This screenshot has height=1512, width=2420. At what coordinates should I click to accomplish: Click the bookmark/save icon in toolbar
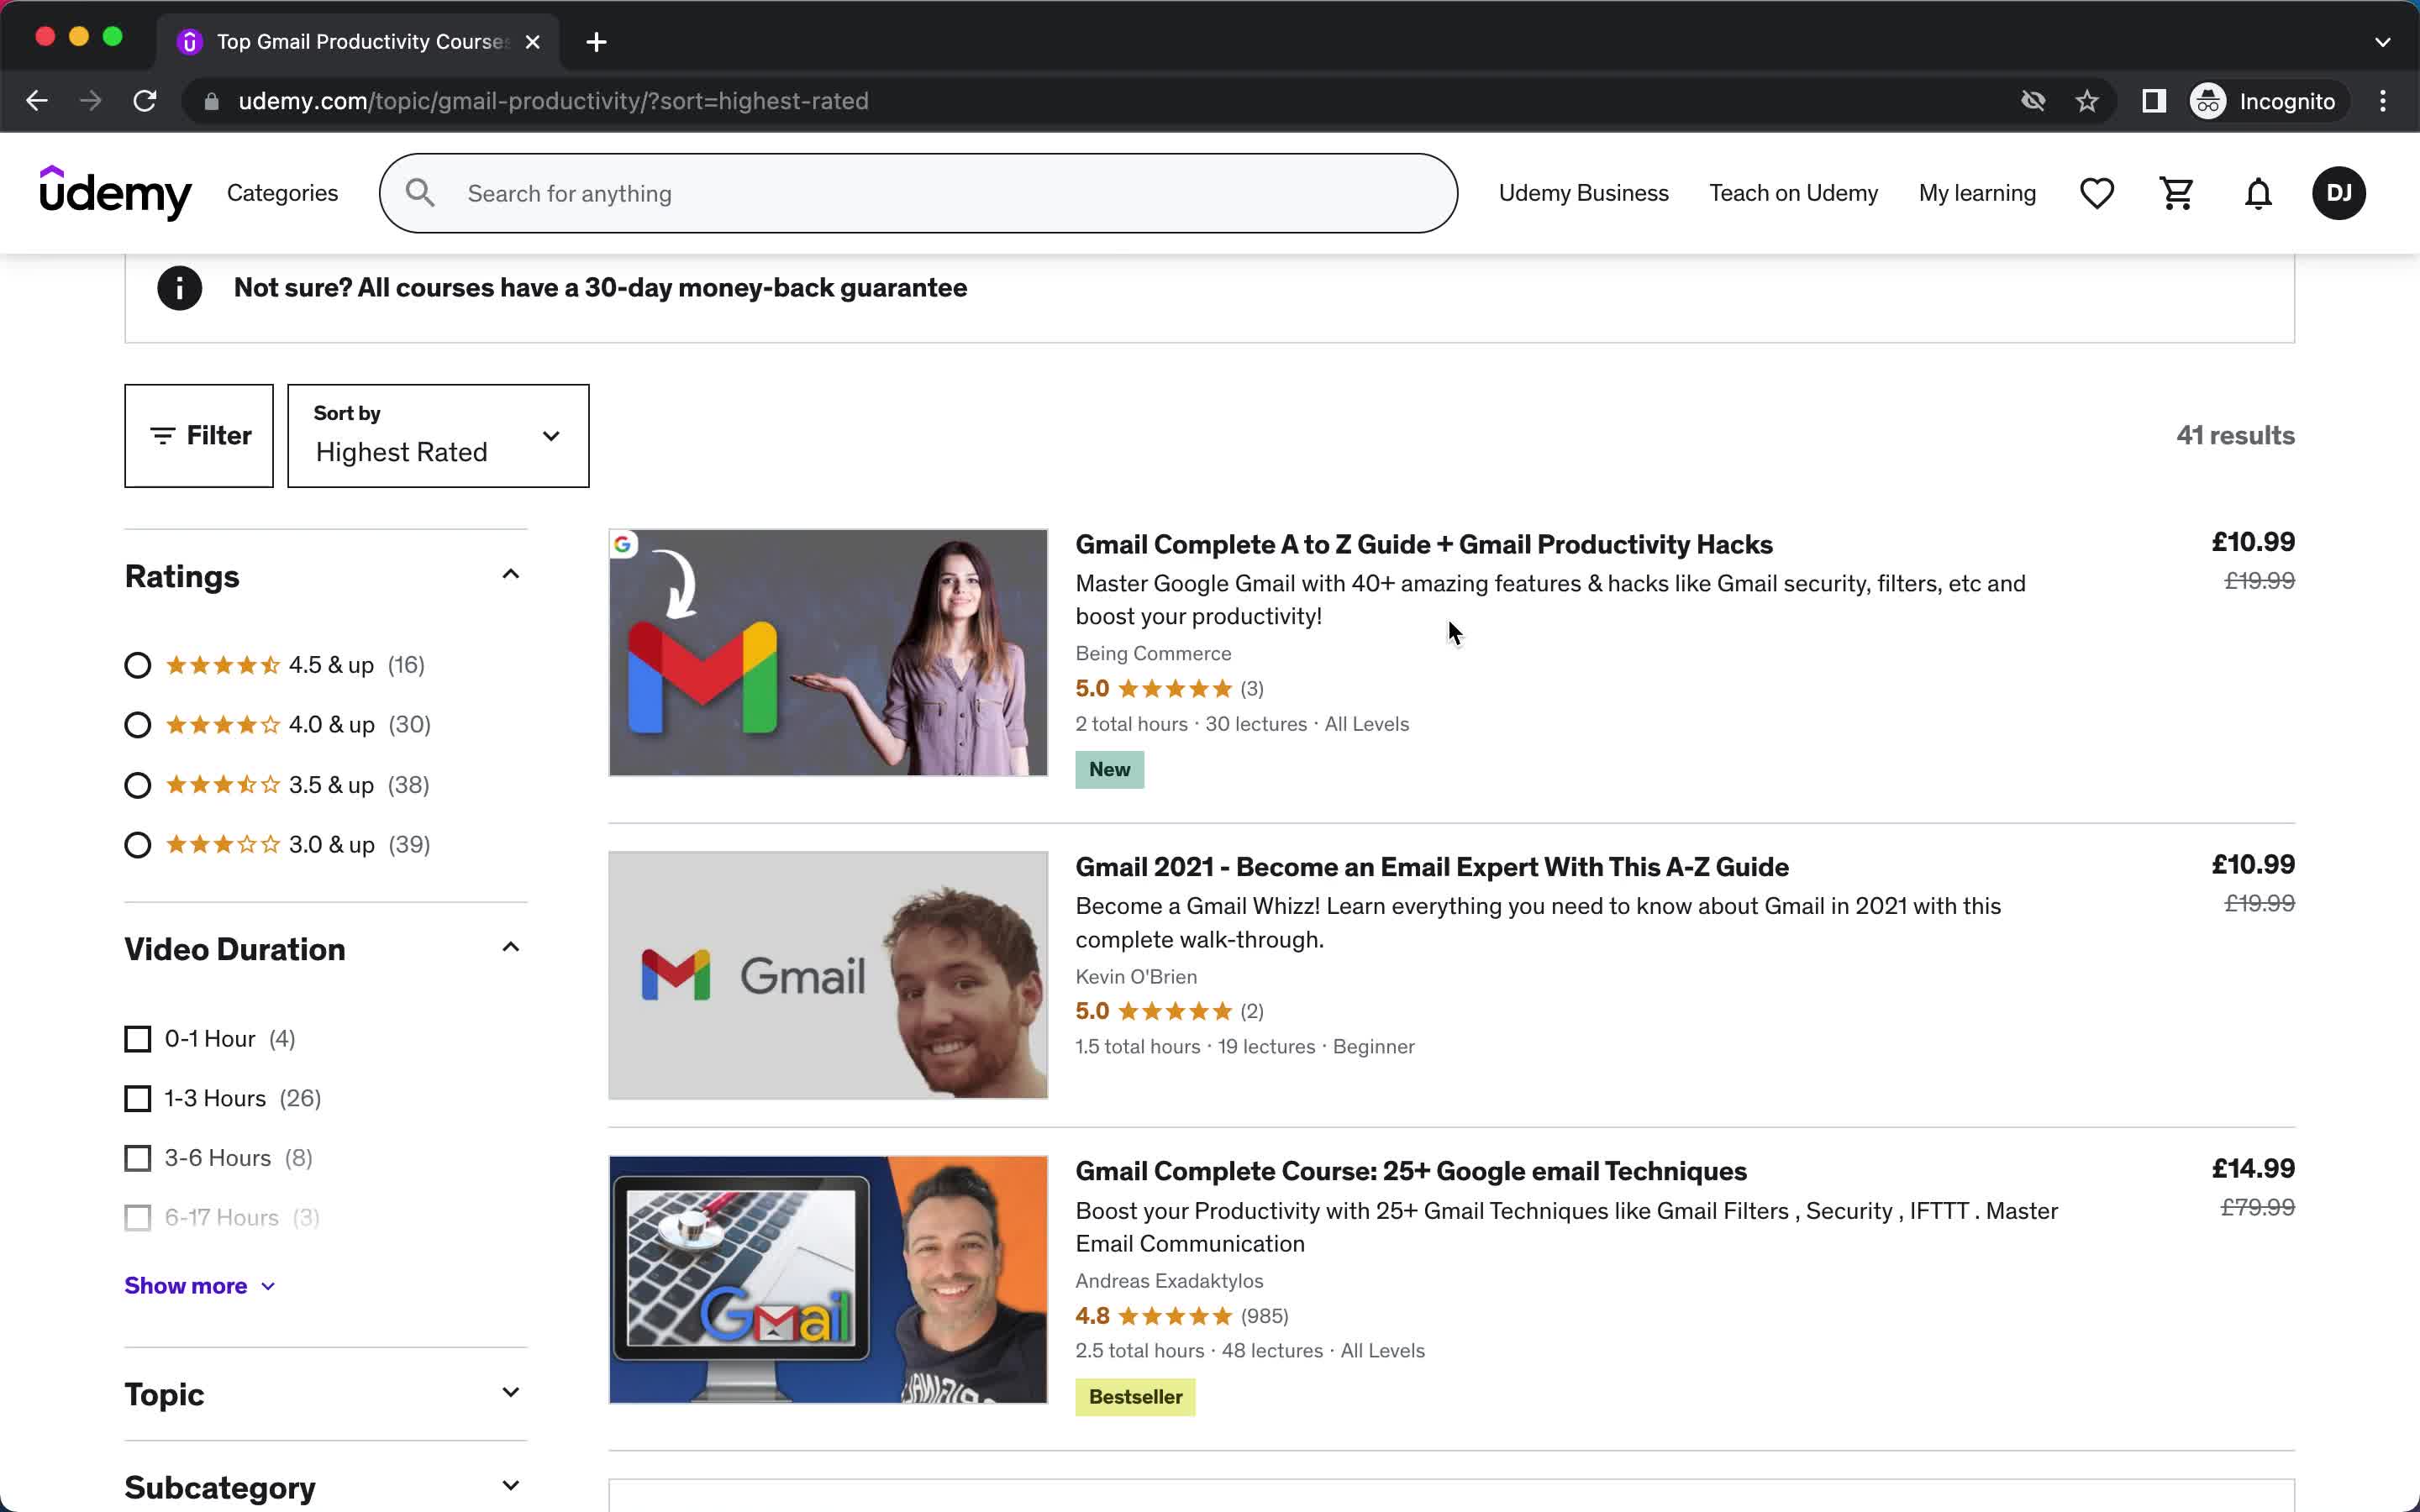pos(2087,101)
